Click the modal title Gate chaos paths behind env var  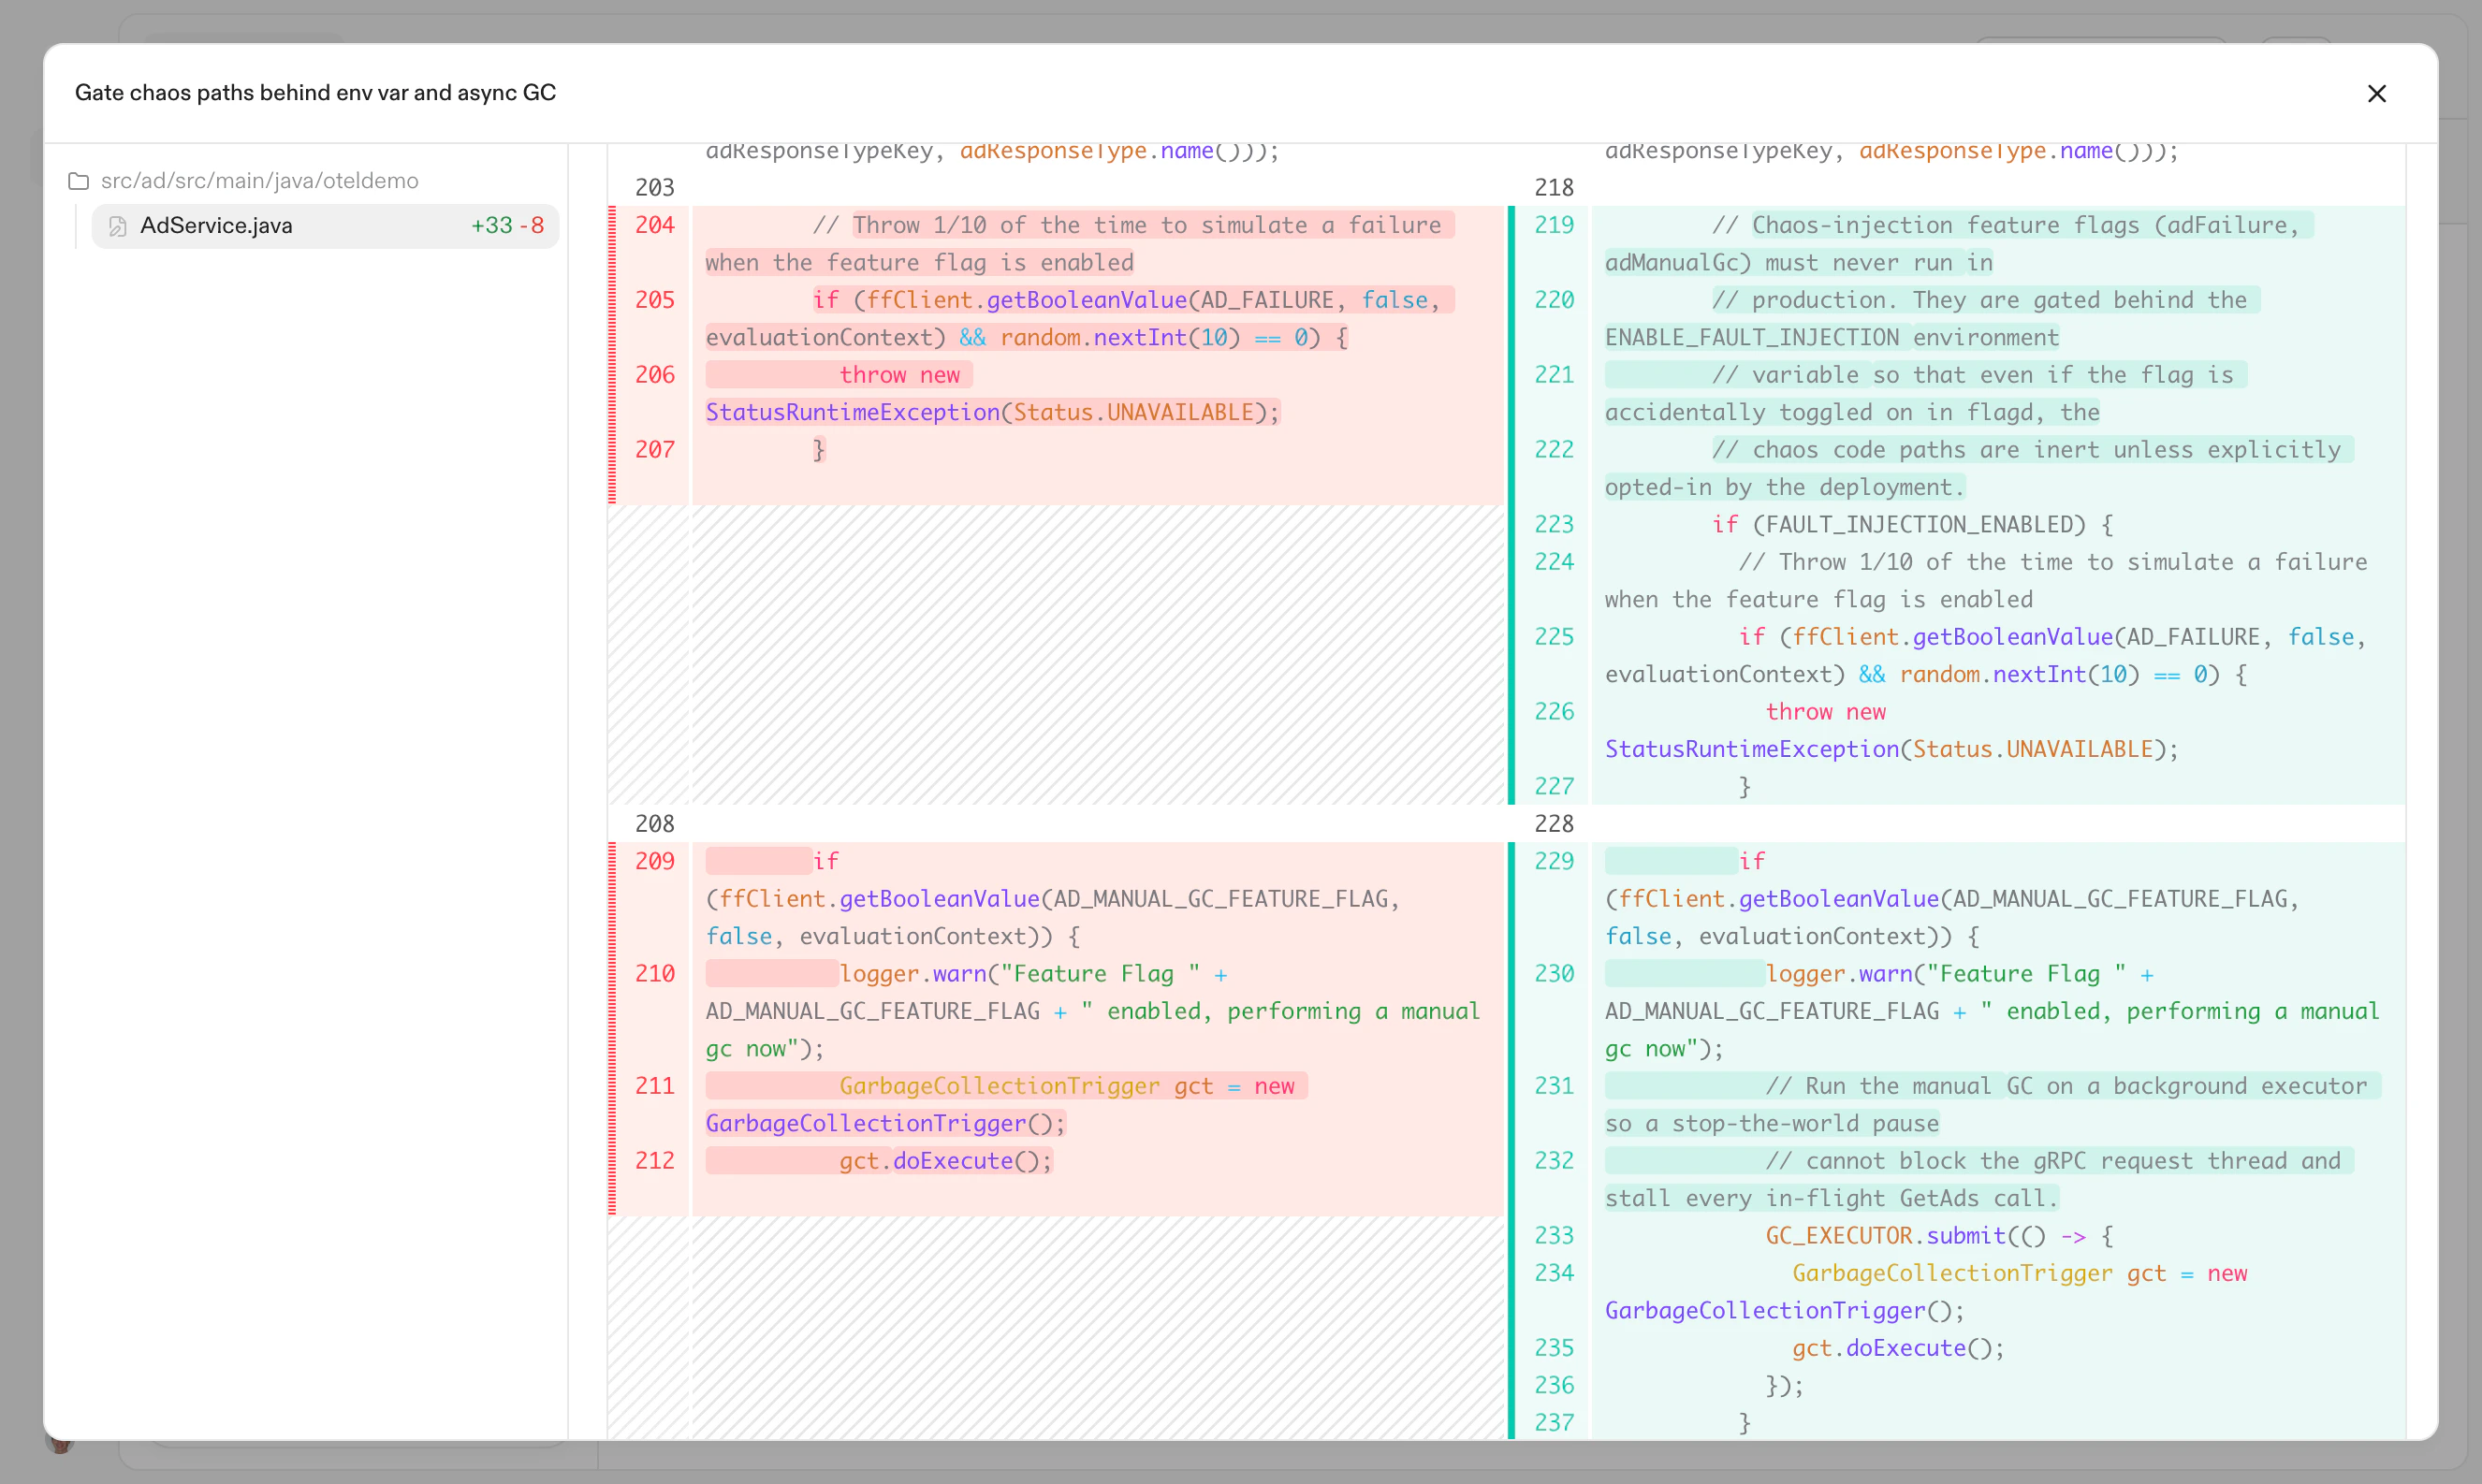click(x=315, y=92)
